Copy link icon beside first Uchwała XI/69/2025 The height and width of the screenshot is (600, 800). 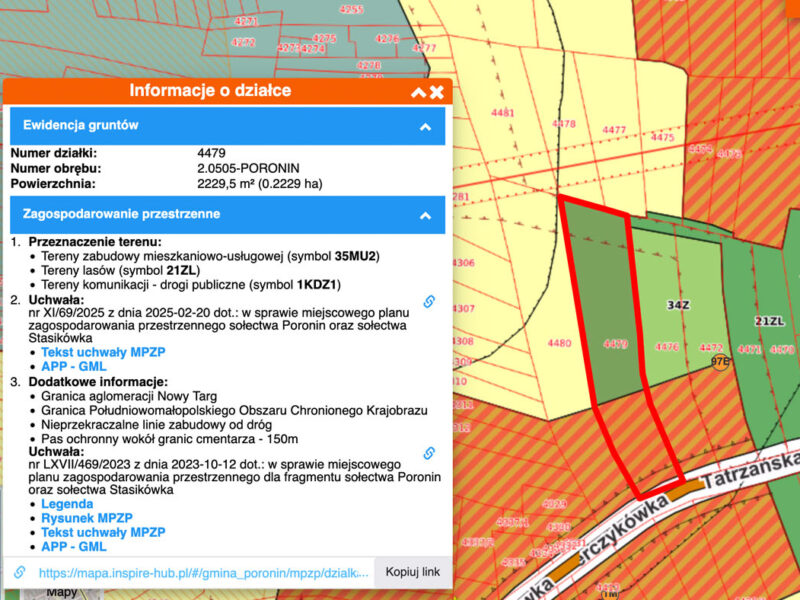(429, 302)
